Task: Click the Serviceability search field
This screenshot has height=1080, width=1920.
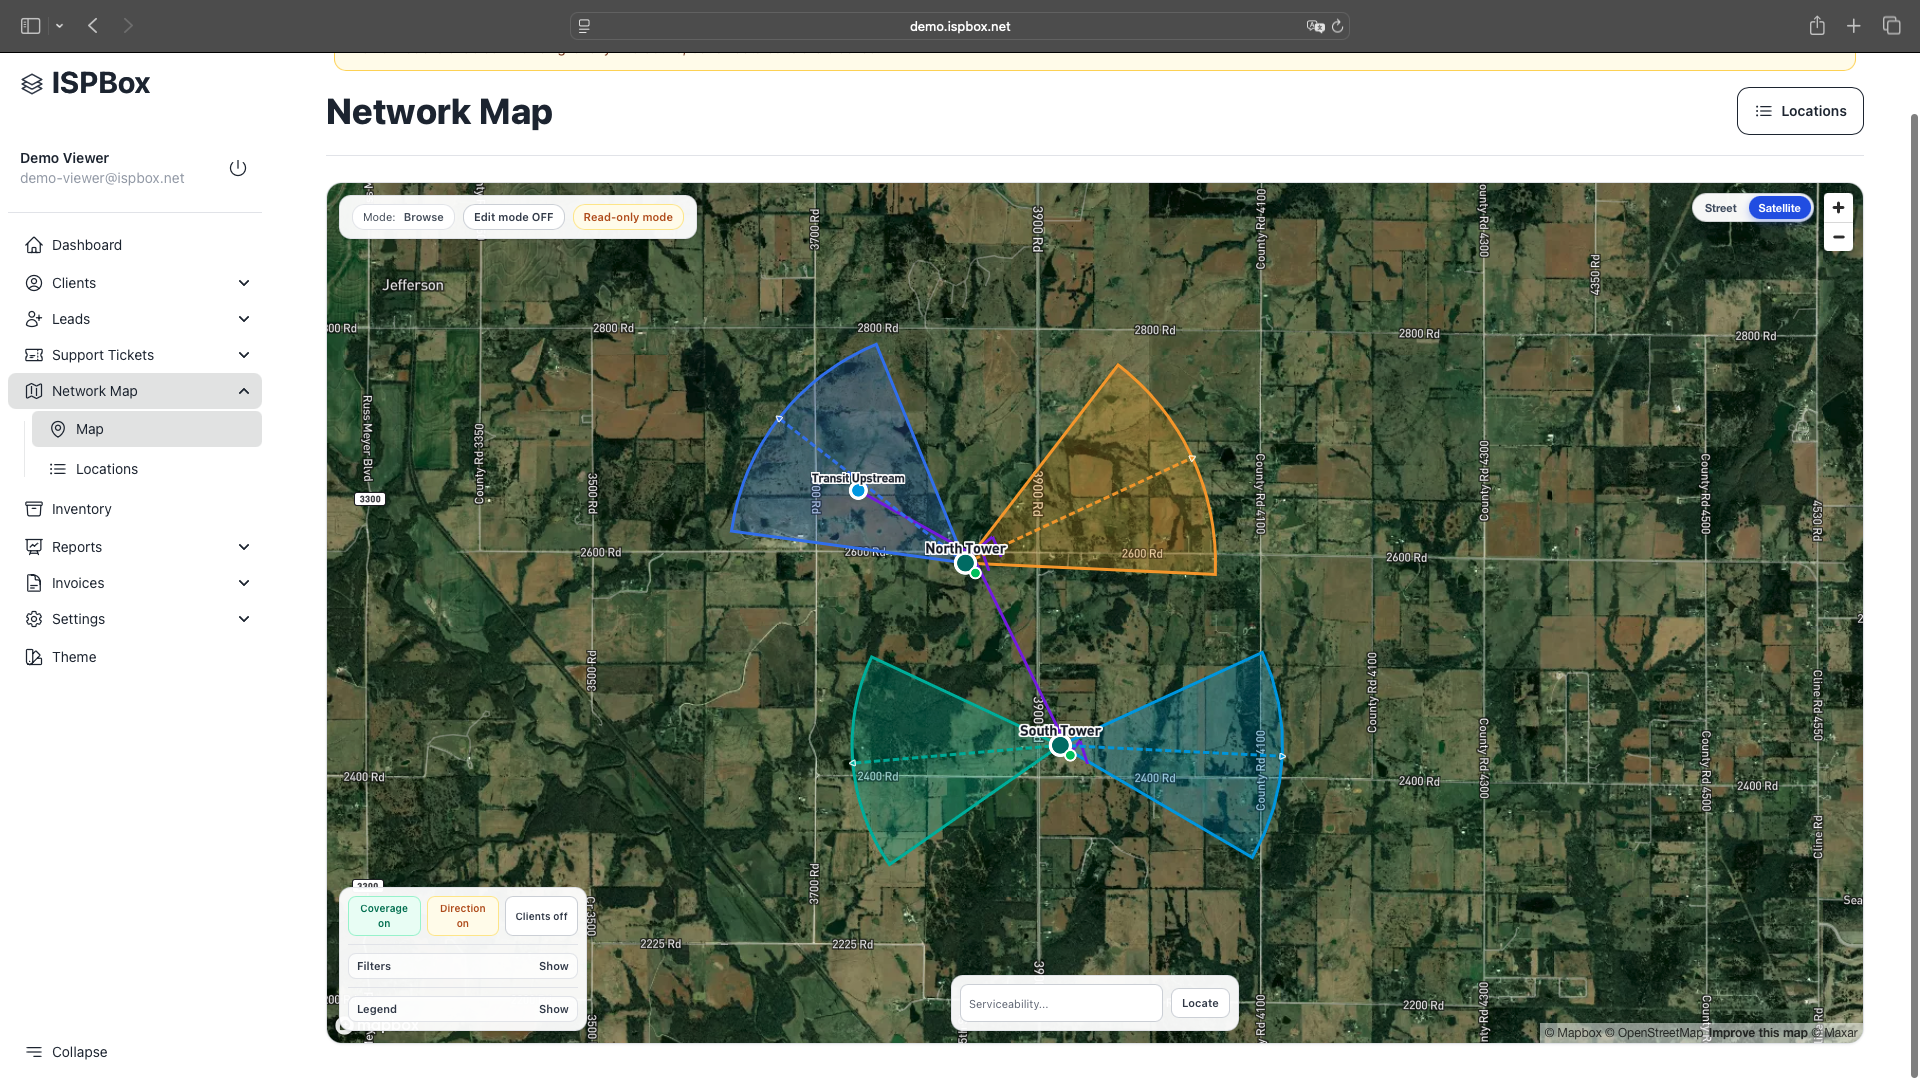Action: [x=1060, y=1002]
